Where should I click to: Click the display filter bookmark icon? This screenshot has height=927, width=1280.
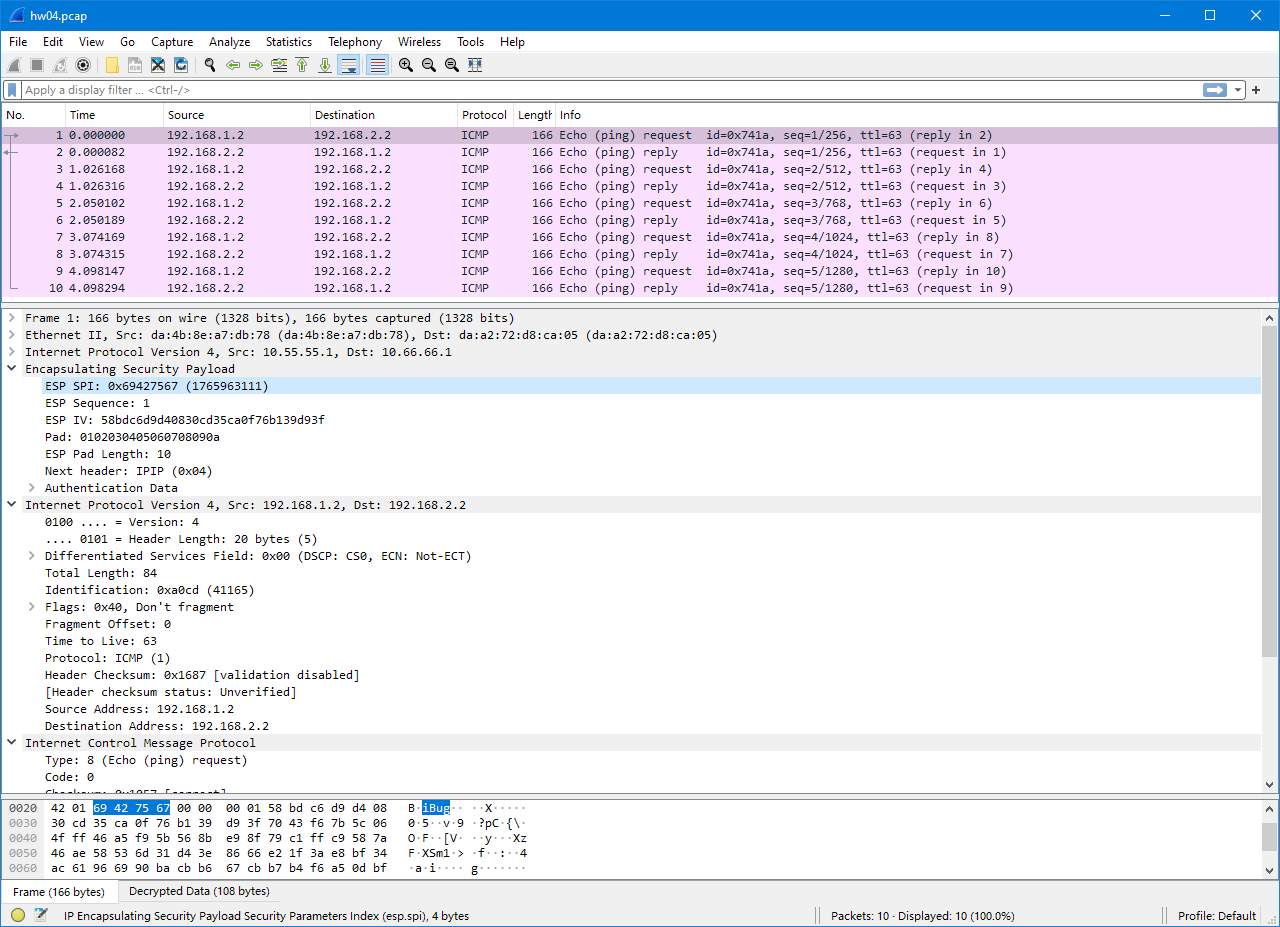point(13,90)
